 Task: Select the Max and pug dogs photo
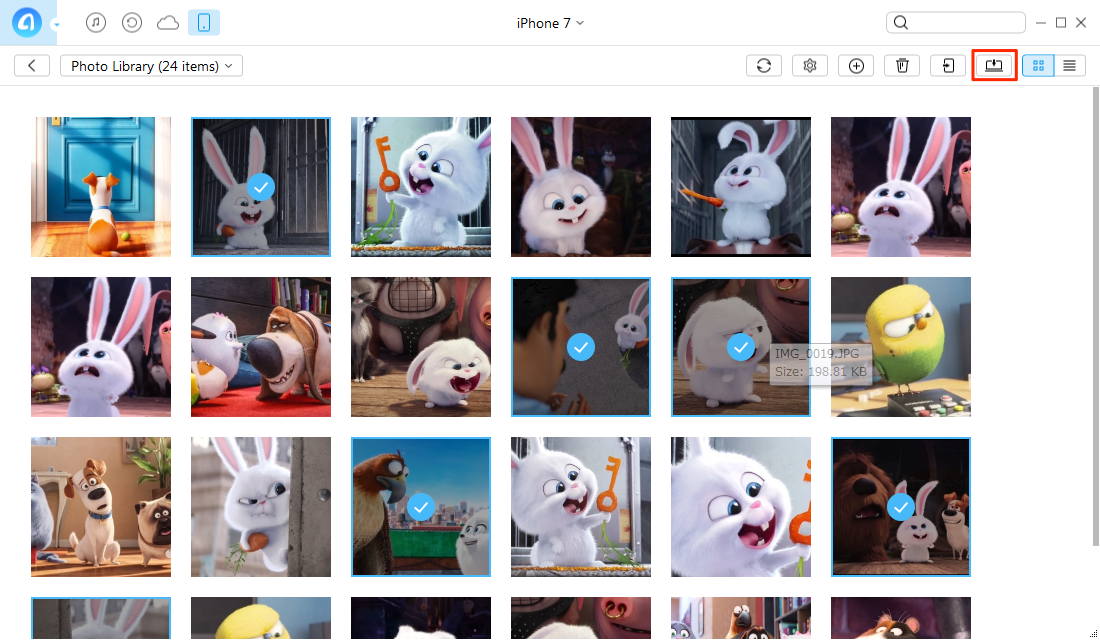tap(101, 507)
